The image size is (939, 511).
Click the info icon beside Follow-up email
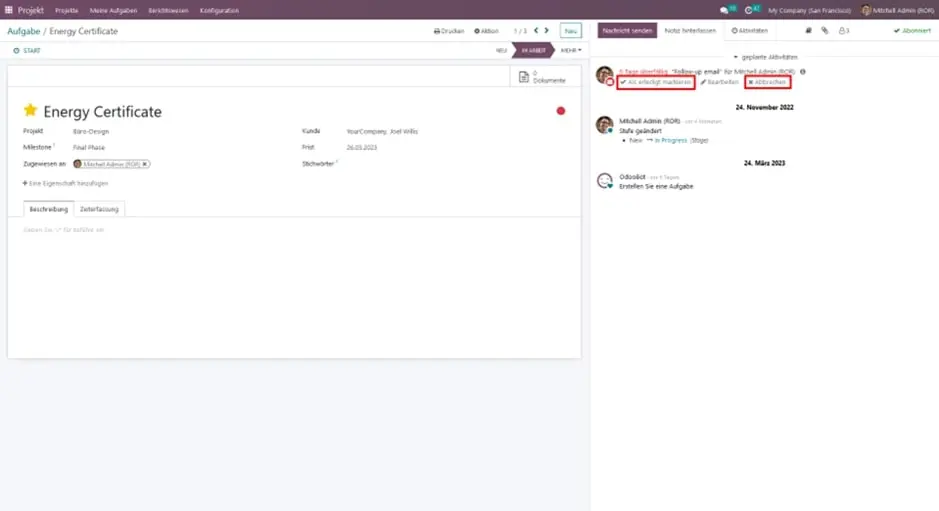coord(803,72)
